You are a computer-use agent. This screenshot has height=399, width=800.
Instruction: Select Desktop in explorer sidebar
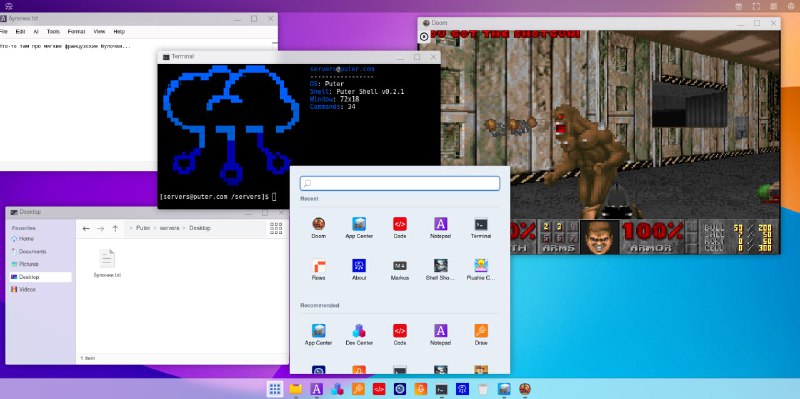coord(41,277)
